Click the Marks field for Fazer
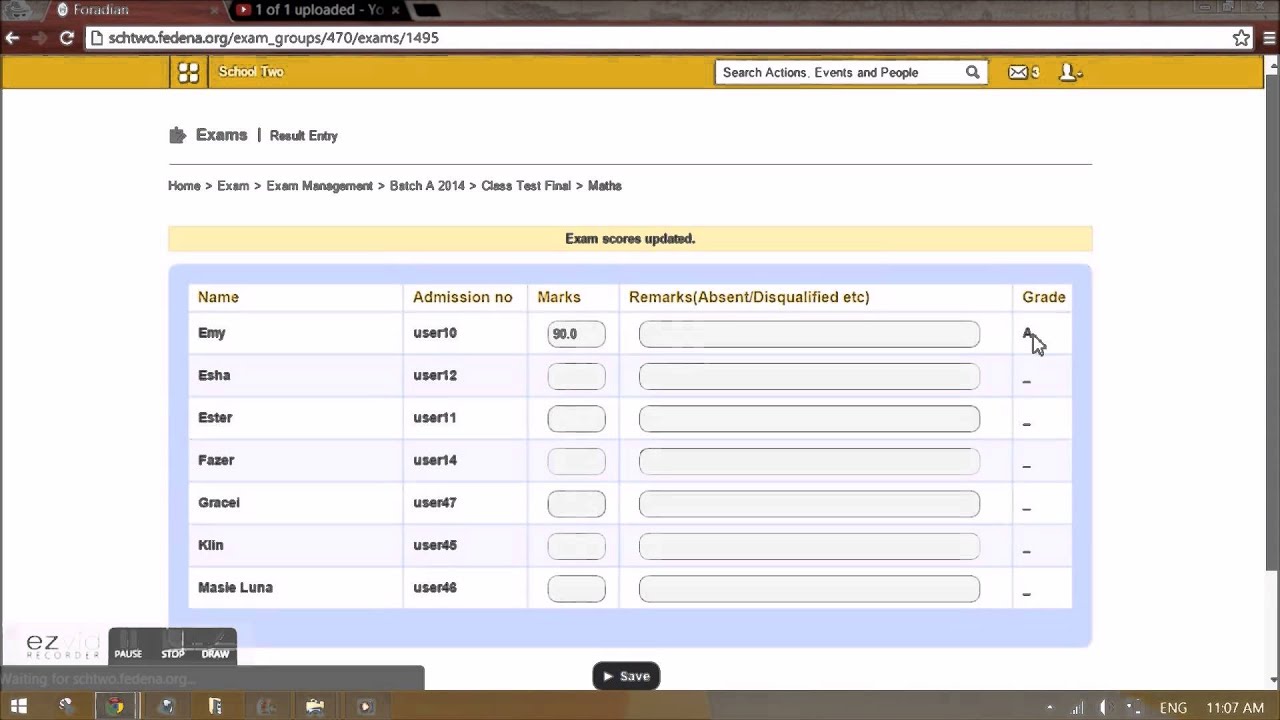1280x720 pixels. pos(576,461)
